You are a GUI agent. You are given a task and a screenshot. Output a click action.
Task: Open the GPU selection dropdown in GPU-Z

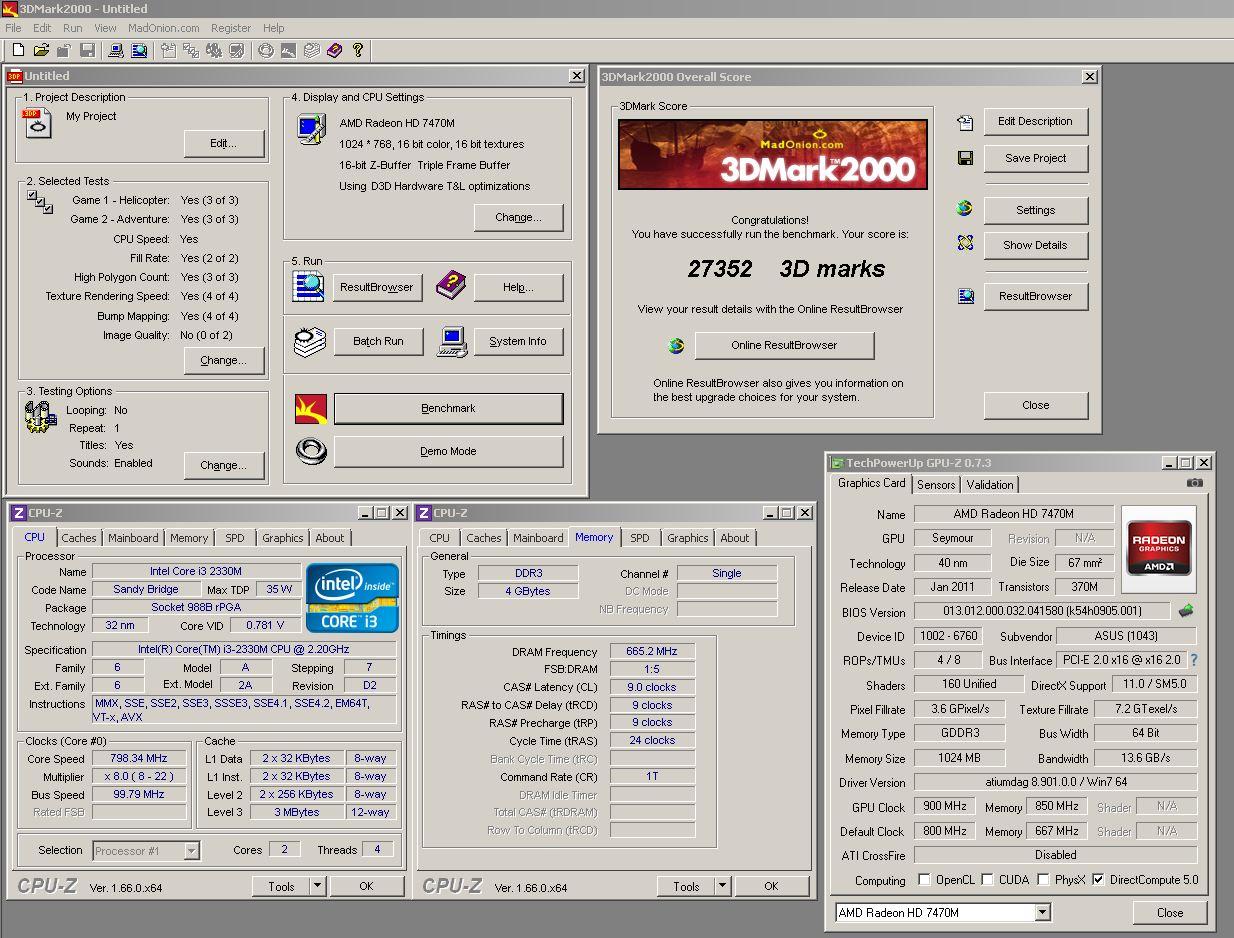[1042, 912]
